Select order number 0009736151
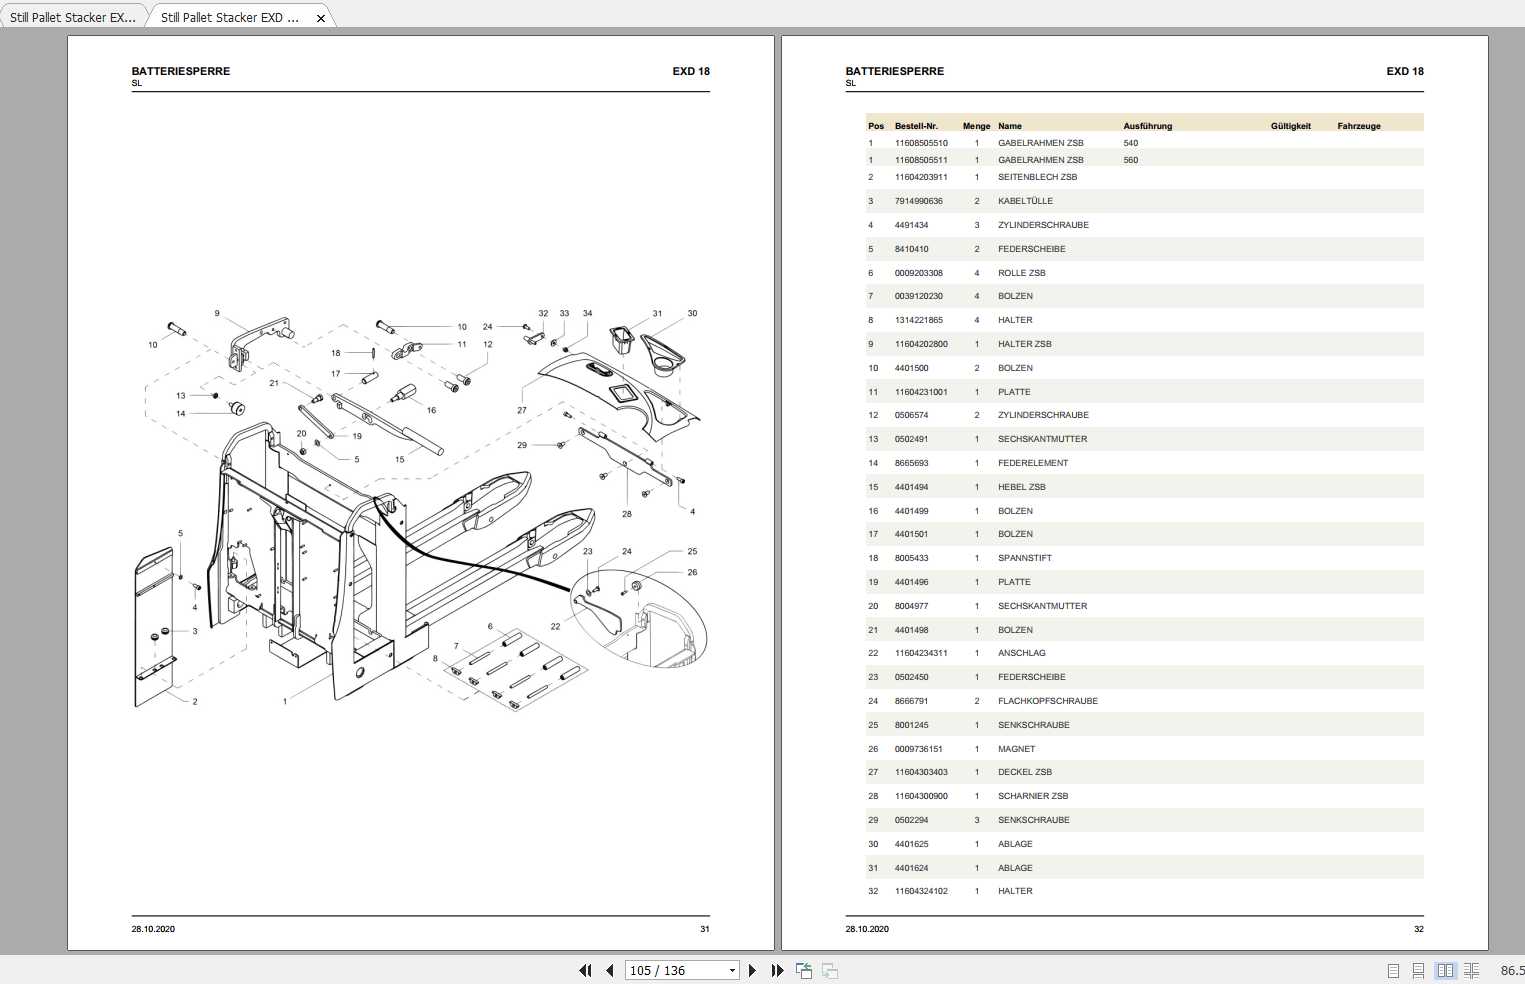The image size is (1525, 984). click(x=918, y=749)
